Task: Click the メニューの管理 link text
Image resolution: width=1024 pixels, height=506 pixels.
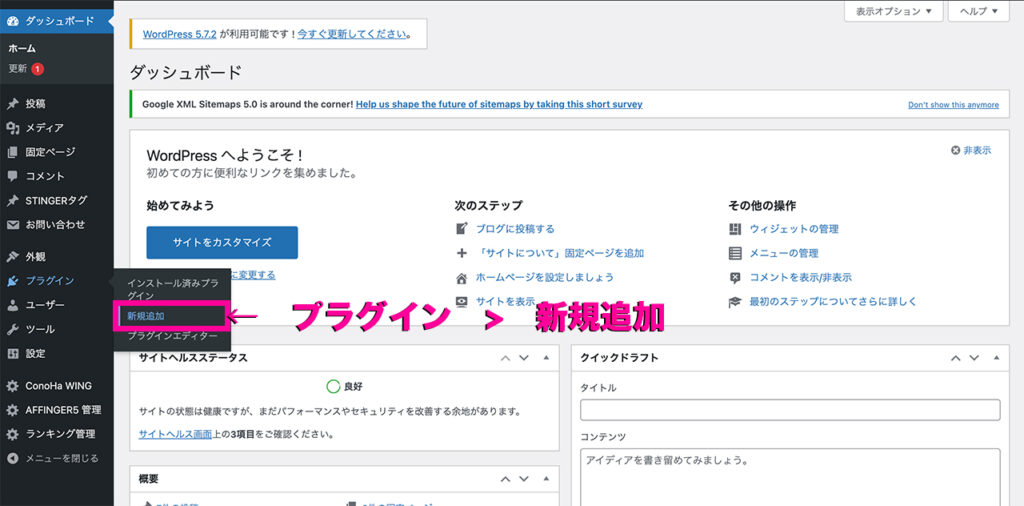Action: pos(784,253)
